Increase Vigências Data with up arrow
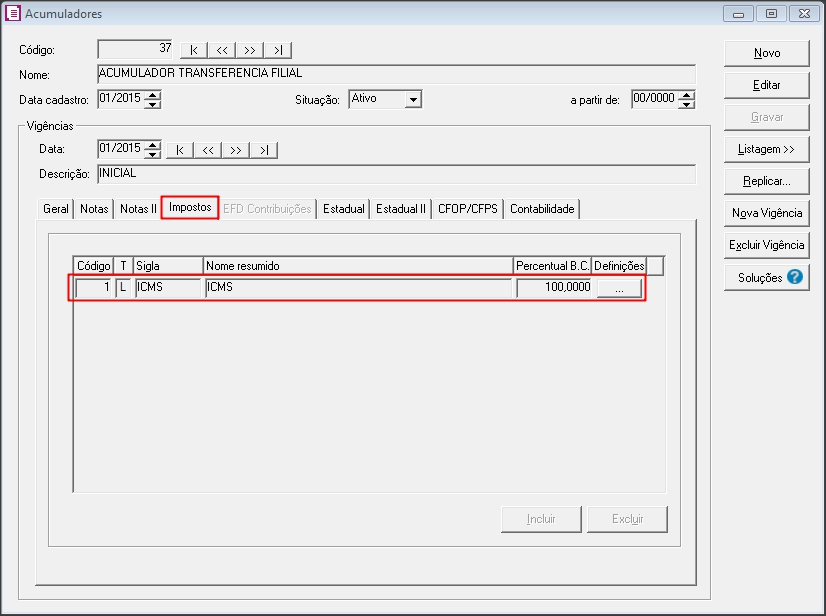 [x=152, y=144]
